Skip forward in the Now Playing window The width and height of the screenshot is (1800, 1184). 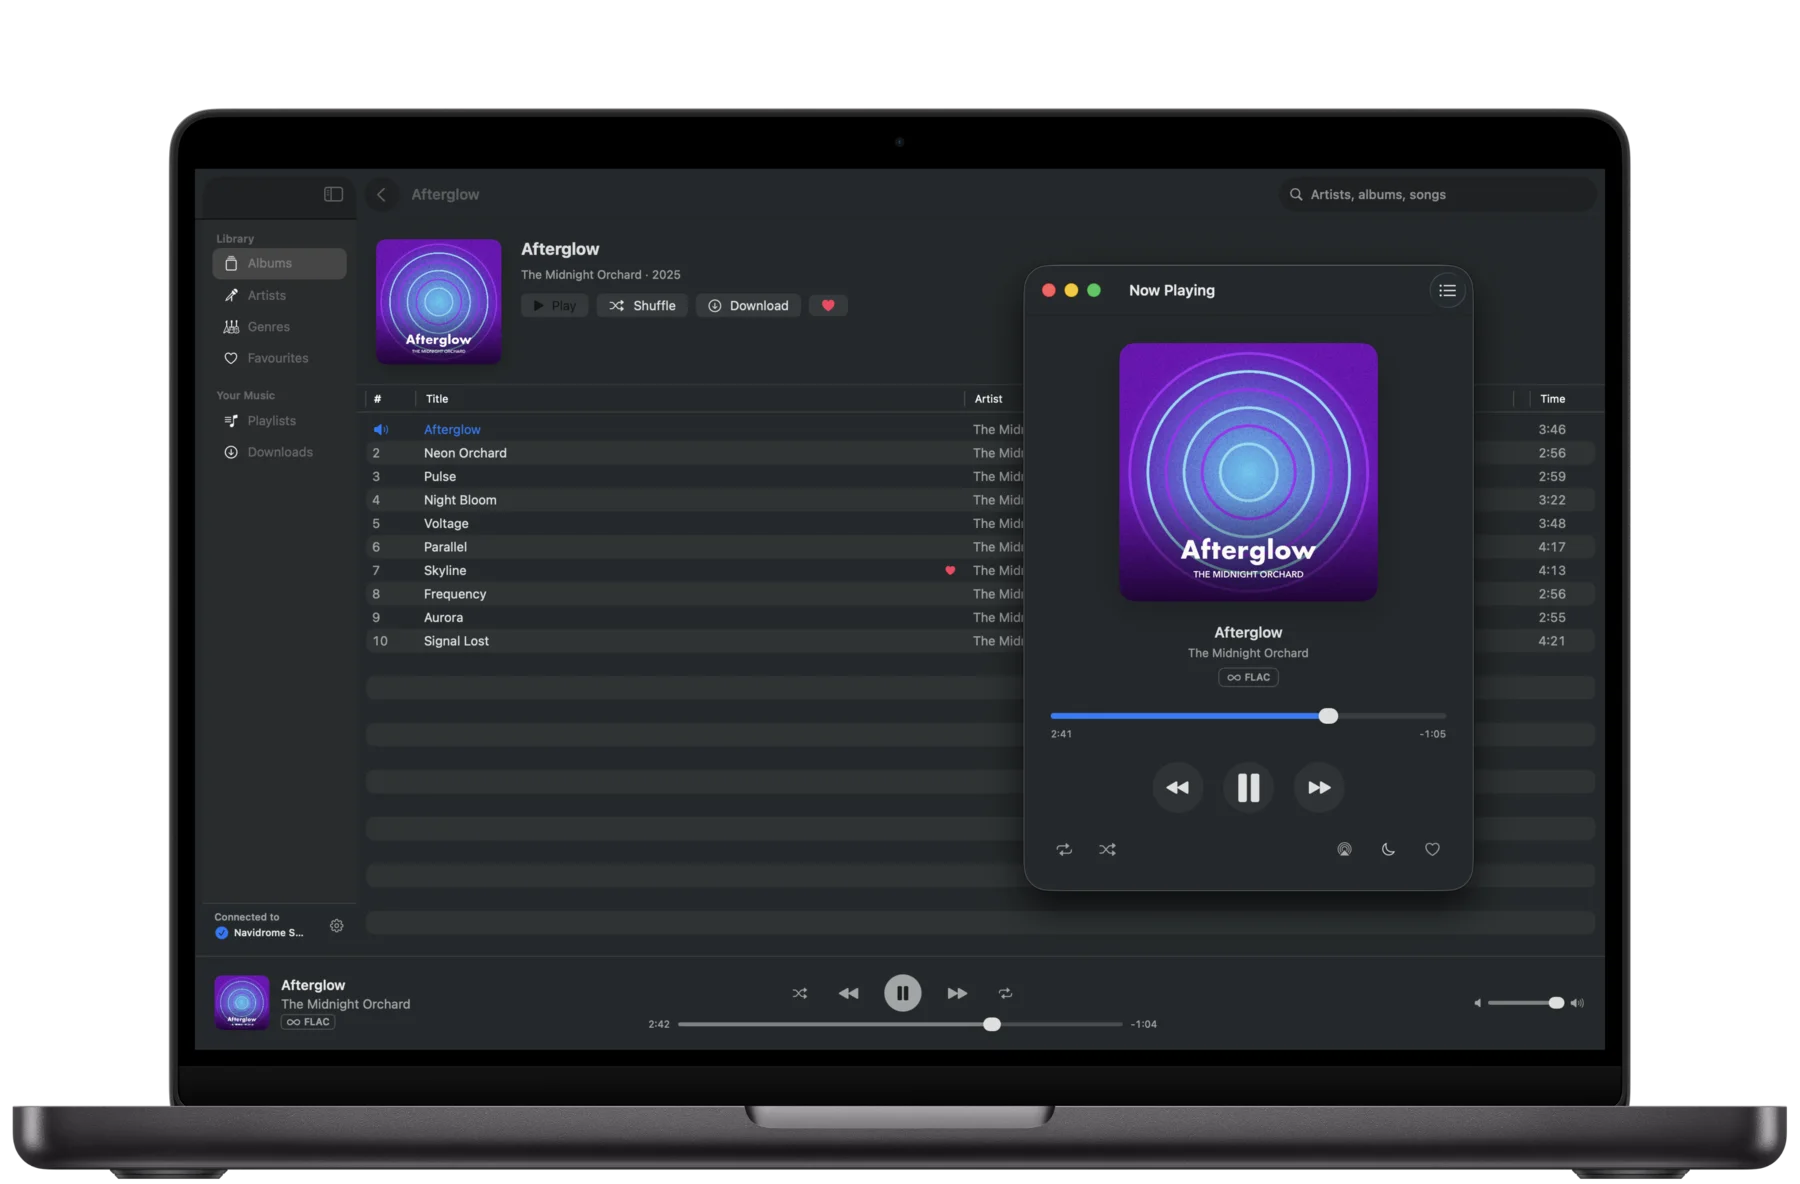(x=1319, y=788)
